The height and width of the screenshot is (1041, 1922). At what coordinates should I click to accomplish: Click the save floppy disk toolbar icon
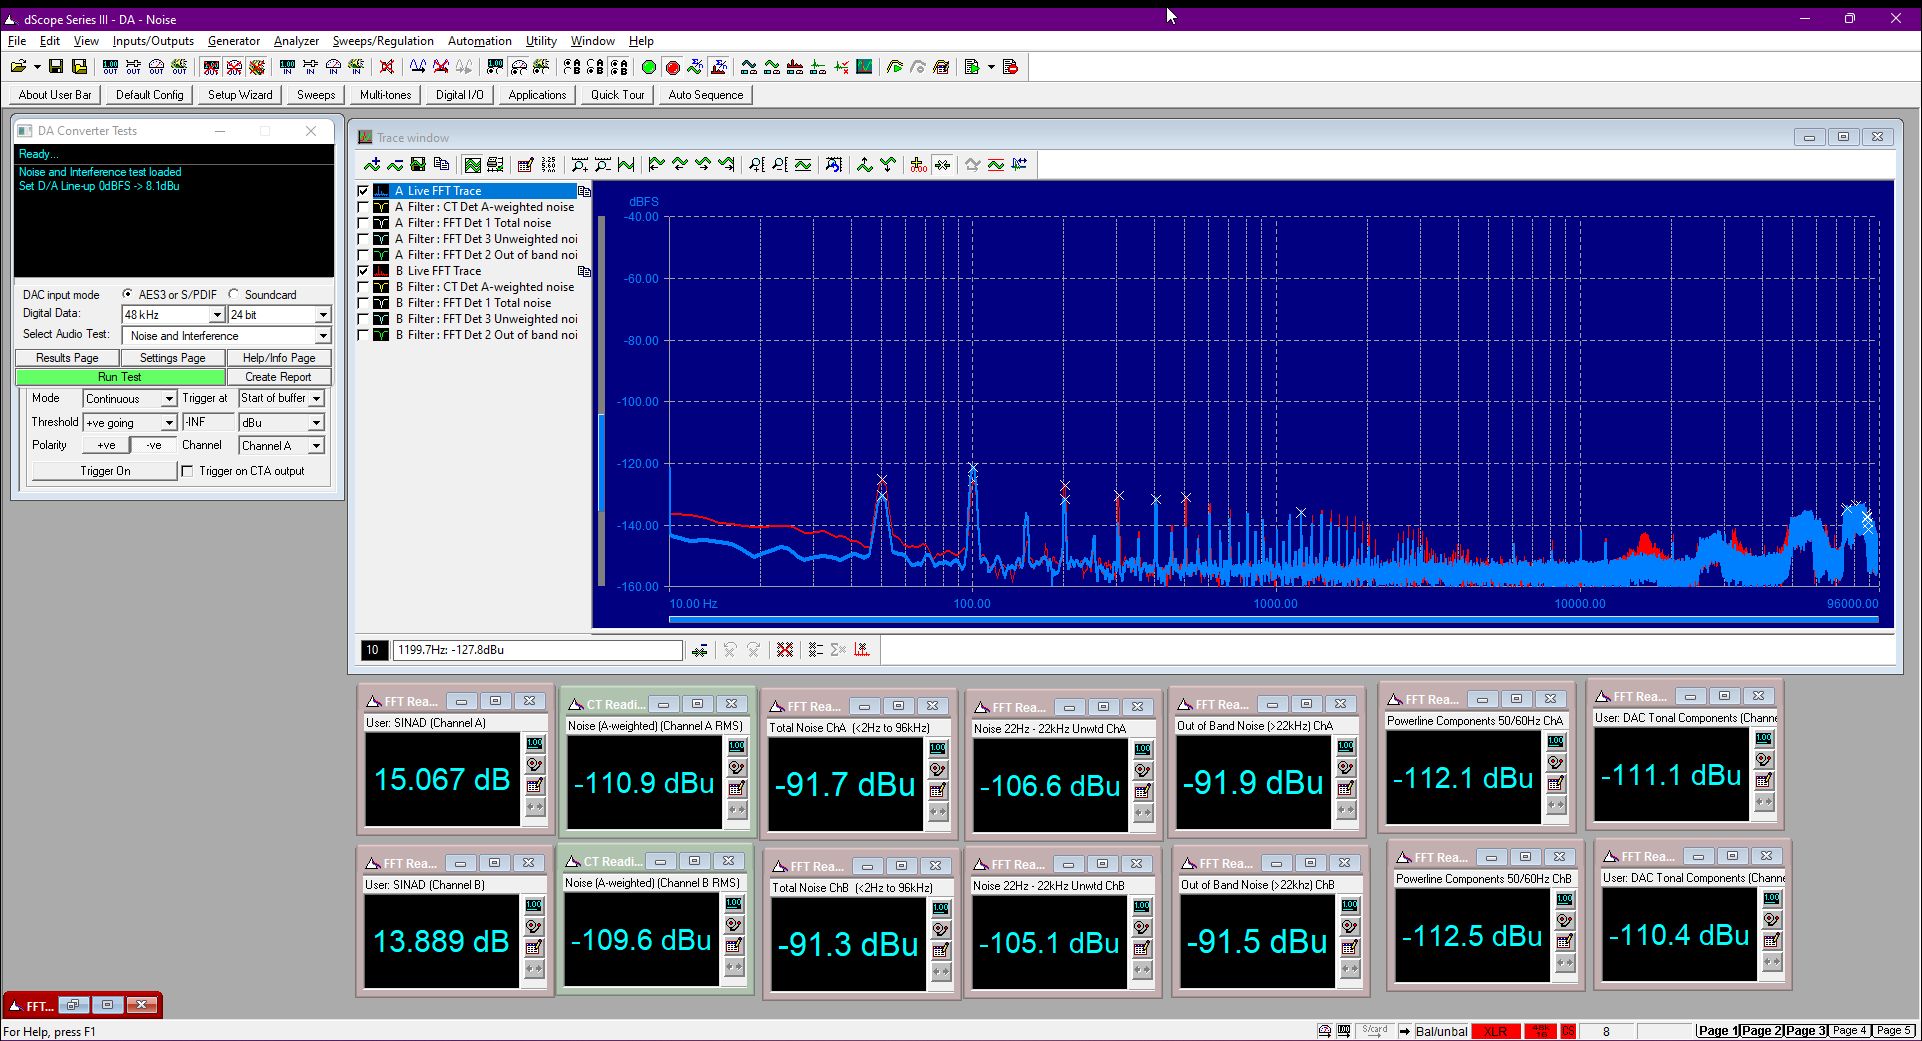[x=56, y=67]
